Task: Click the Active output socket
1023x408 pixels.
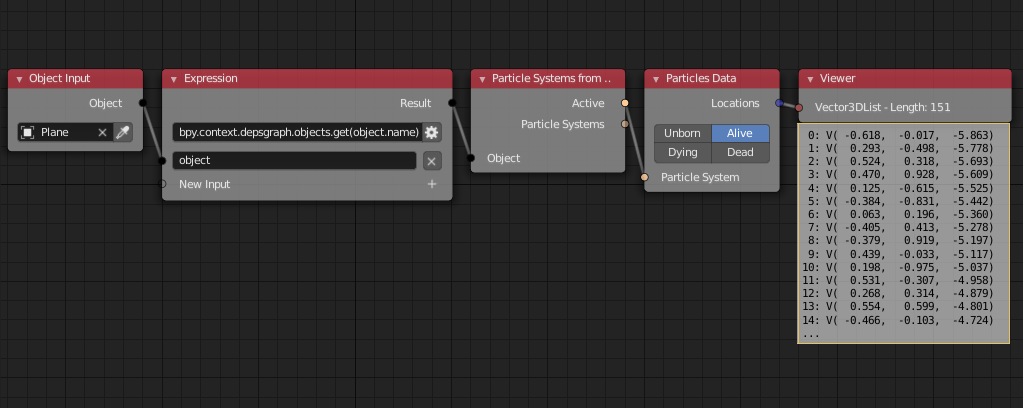Action: [625, 102]
